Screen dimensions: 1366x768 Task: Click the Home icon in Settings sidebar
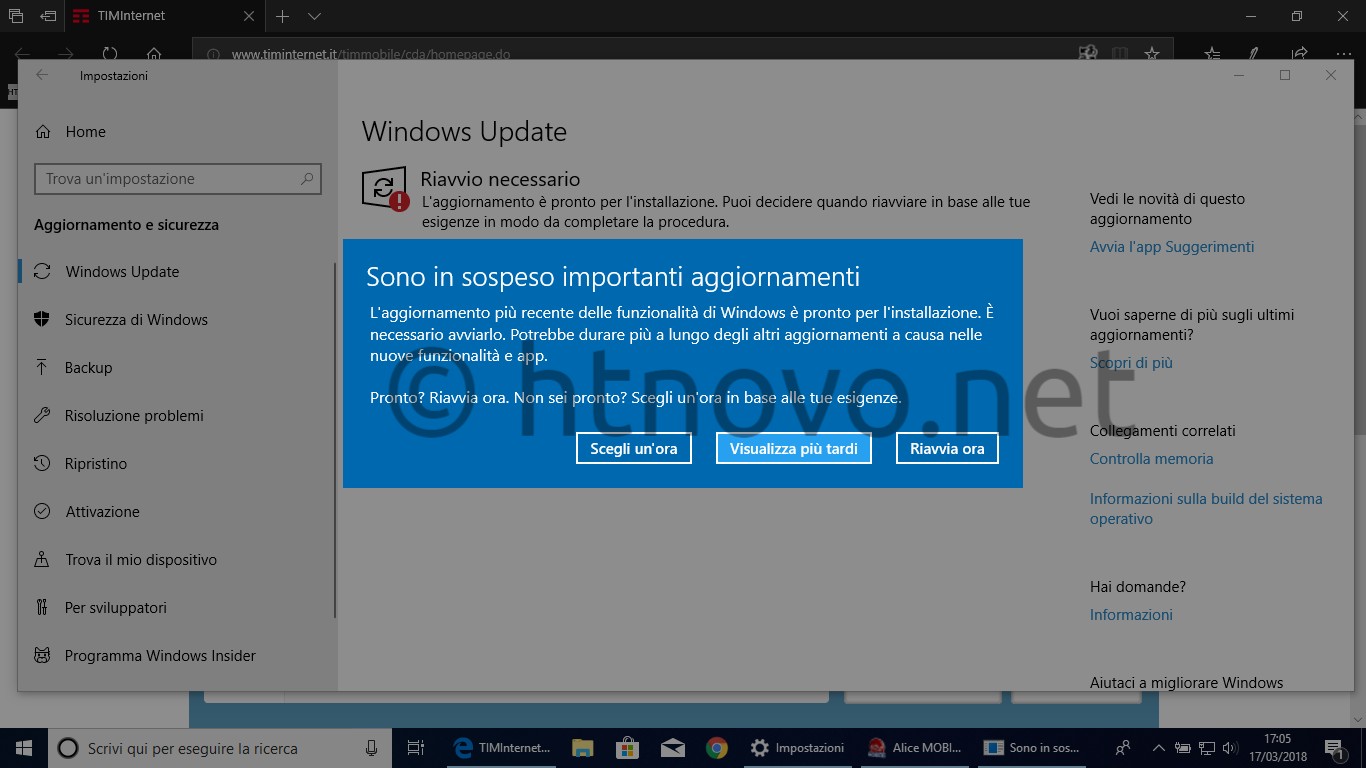[x=85, y=131]
